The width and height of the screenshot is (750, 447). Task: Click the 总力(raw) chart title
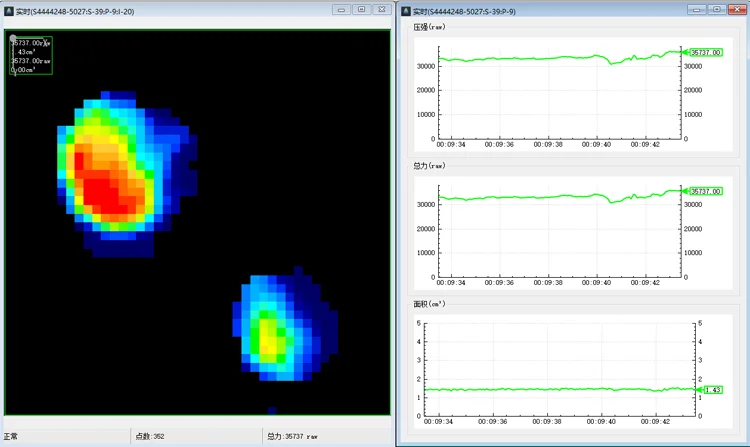[429, 165]
